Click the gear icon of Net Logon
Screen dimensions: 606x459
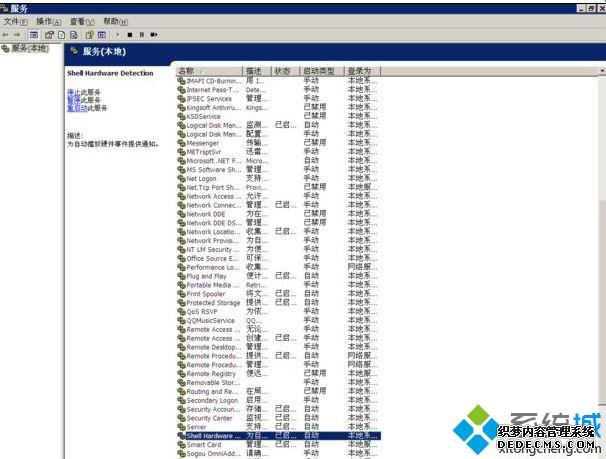pyautogui.click(x=181, y=178)
